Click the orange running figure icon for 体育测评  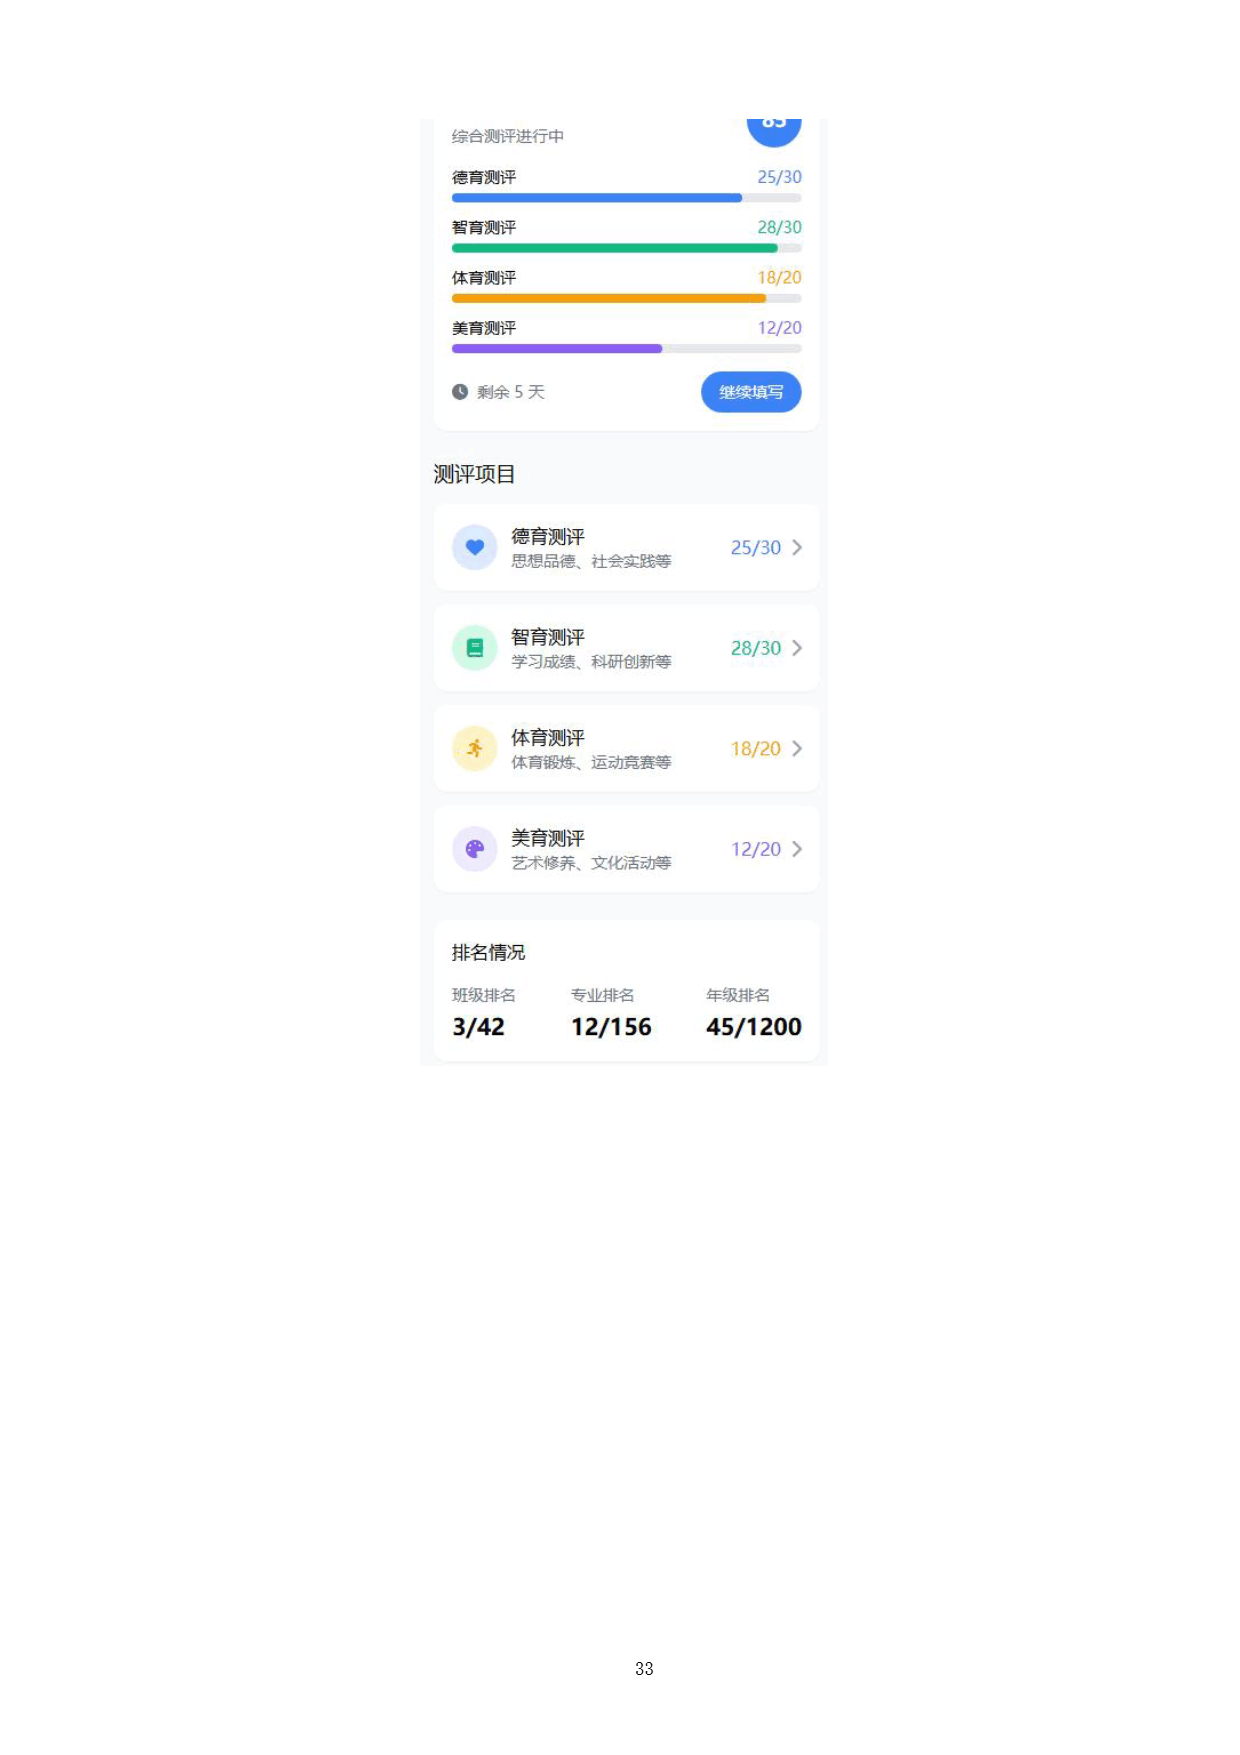(475, 748)
